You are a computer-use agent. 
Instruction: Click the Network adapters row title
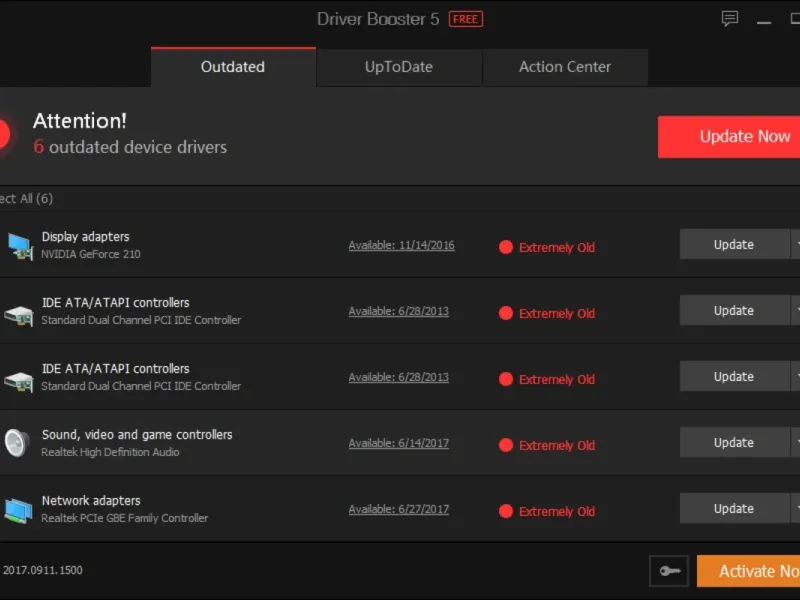(91, 501)
